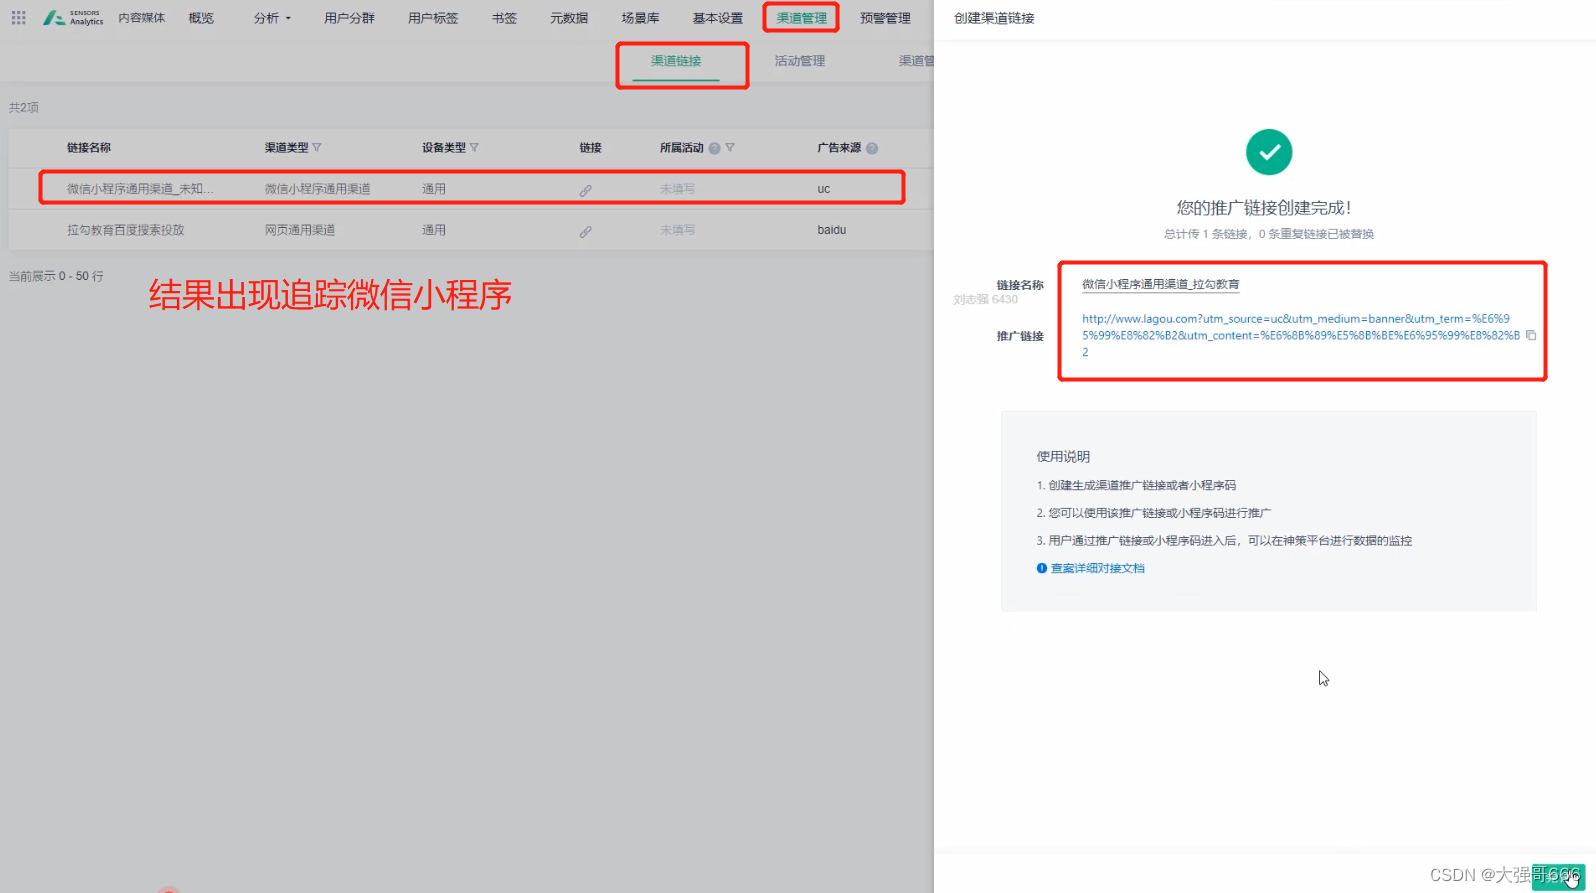Show help tooltip for 广告来源 column
This screenshot has height=893, width=1596.
[872, 148]
